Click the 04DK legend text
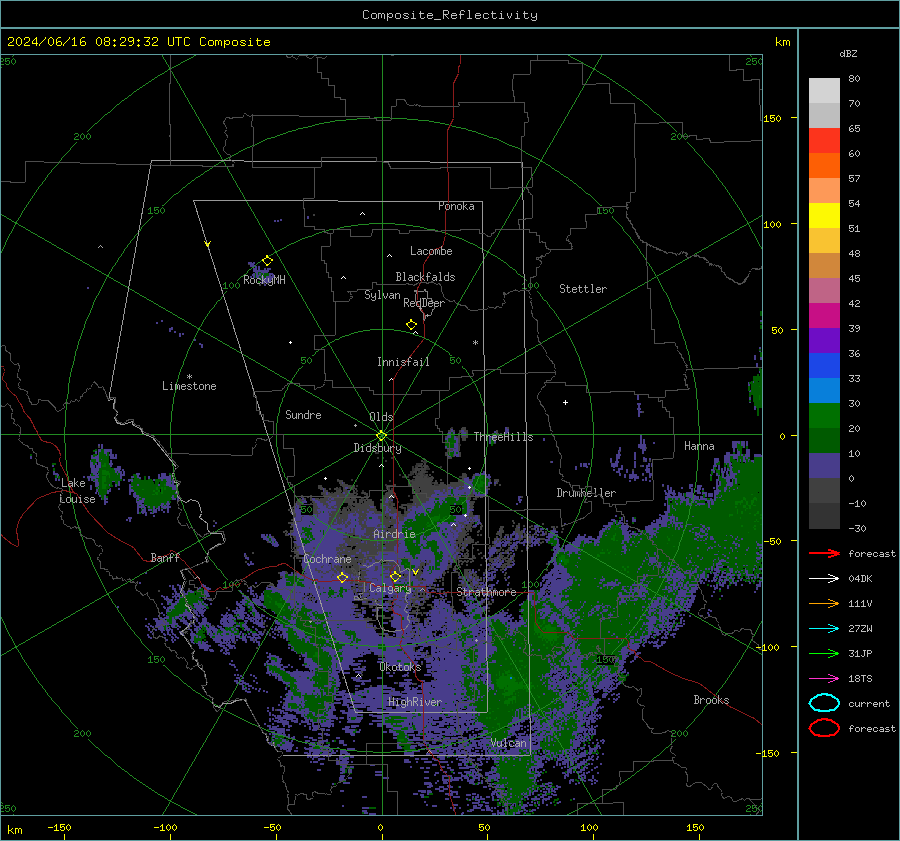900x841 pixels. click(x=860, y=579)
